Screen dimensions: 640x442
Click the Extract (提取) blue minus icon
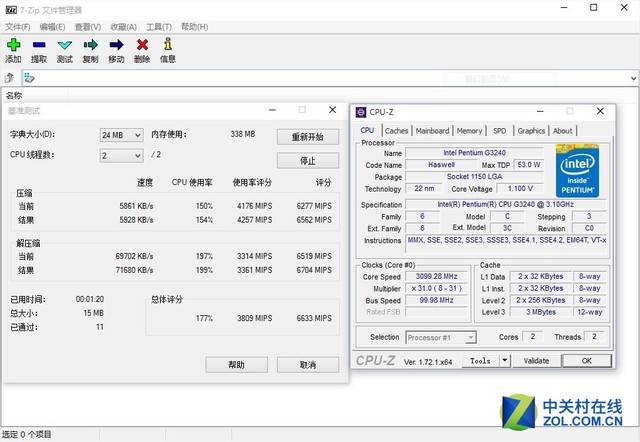39,45
